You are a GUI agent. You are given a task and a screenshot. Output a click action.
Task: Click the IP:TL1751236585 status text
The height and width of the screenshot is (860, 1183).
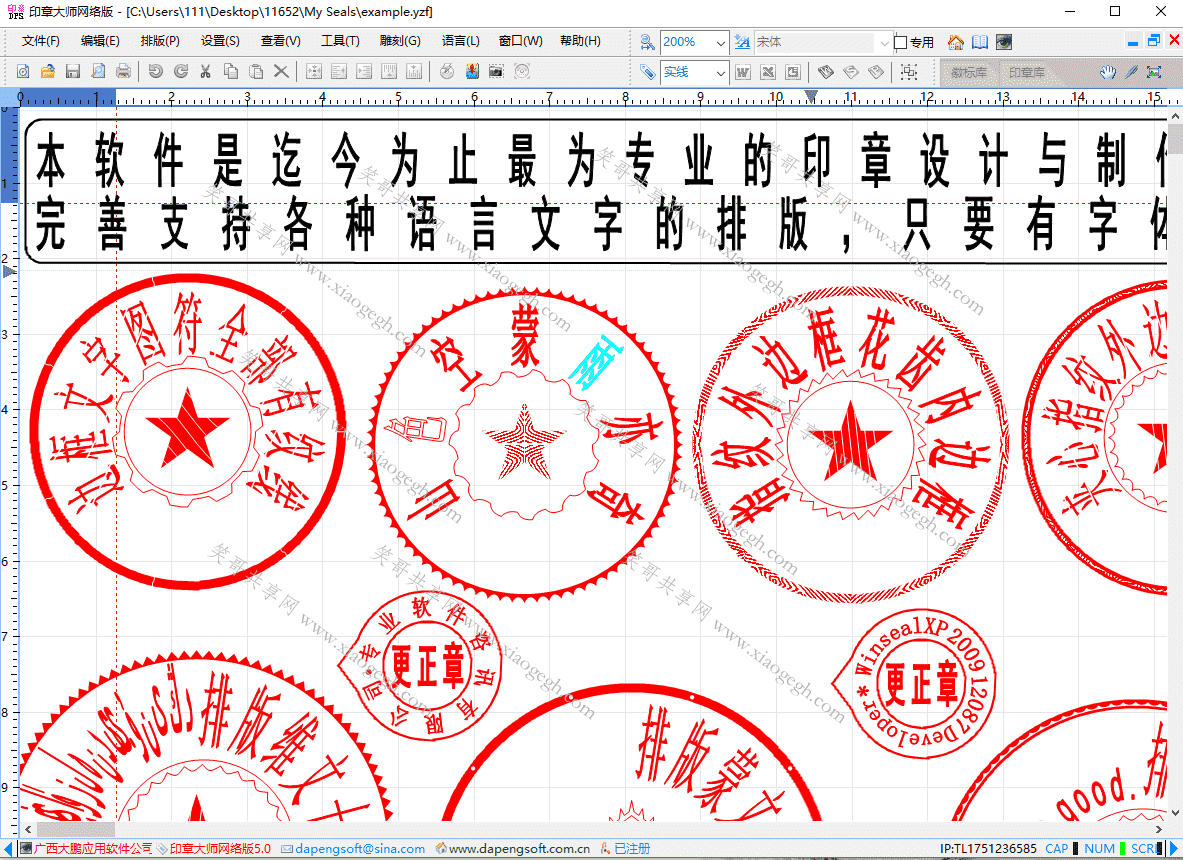988,849
